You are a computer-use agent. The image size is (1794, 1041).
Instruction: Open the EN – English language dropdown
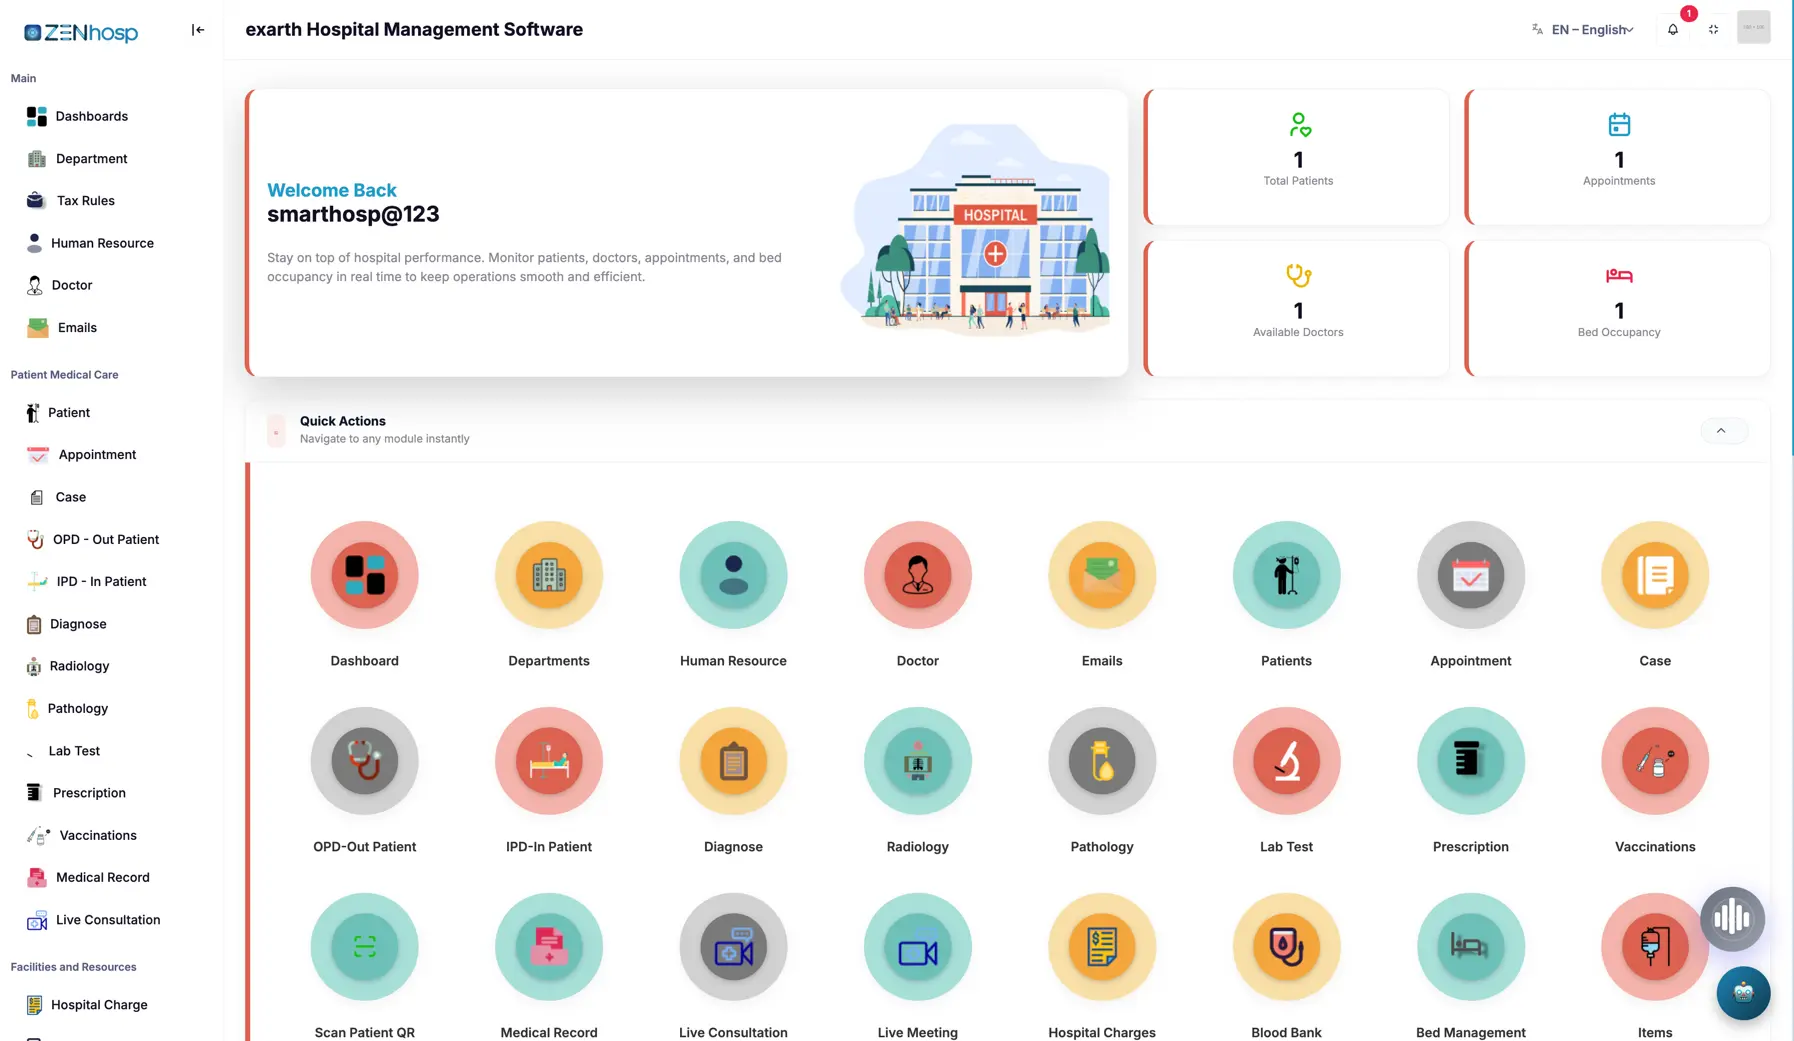1583,29
